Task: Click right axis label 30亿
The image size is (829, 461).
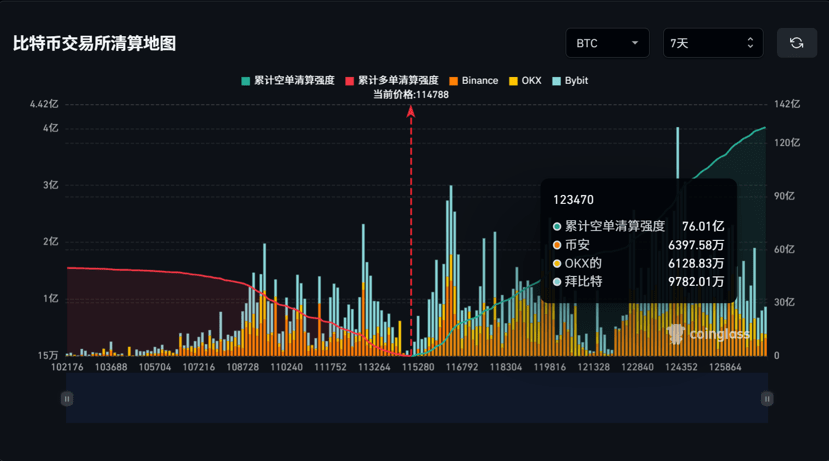Action: (784, 302)
